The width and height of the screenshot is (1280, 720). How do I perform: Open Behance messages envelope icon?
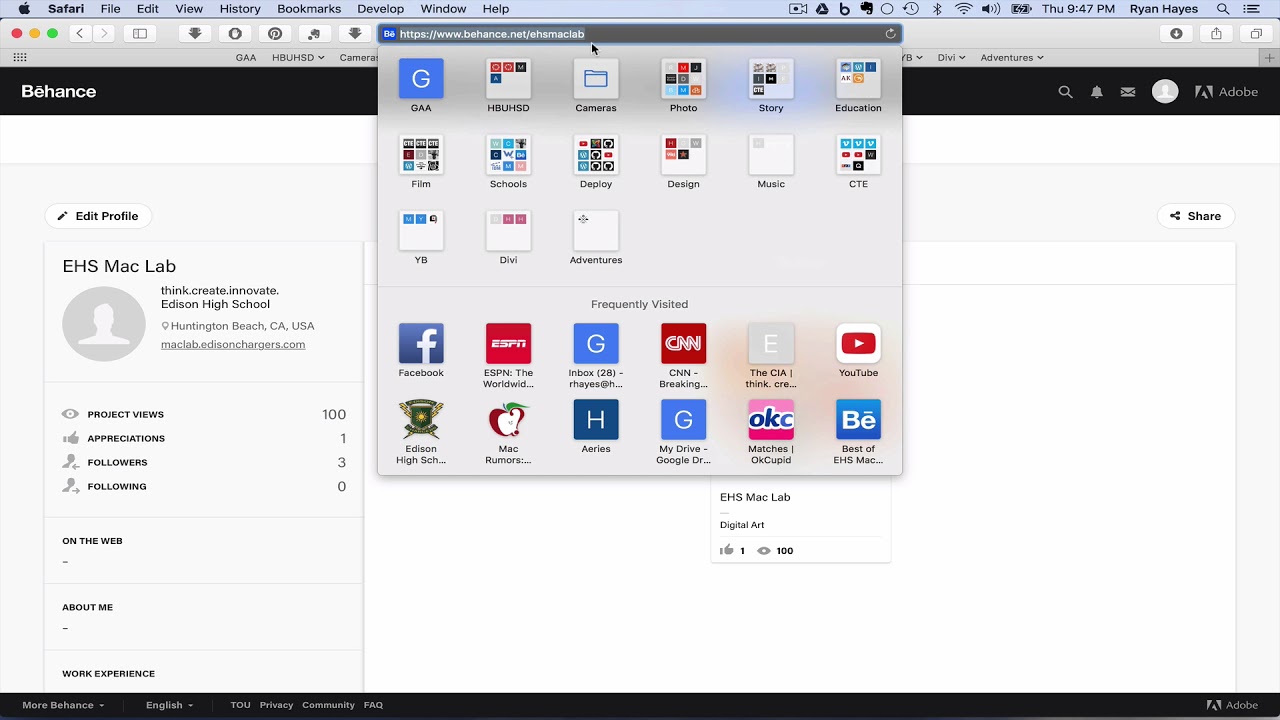(x=1128, y=92)
